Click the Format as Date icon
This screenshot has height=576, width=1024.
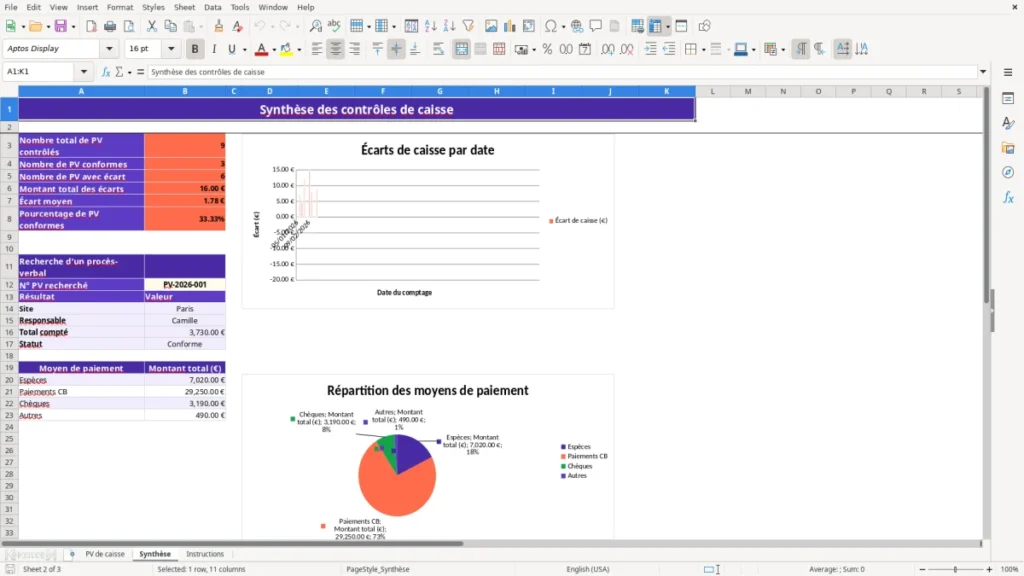coord(585,49)
